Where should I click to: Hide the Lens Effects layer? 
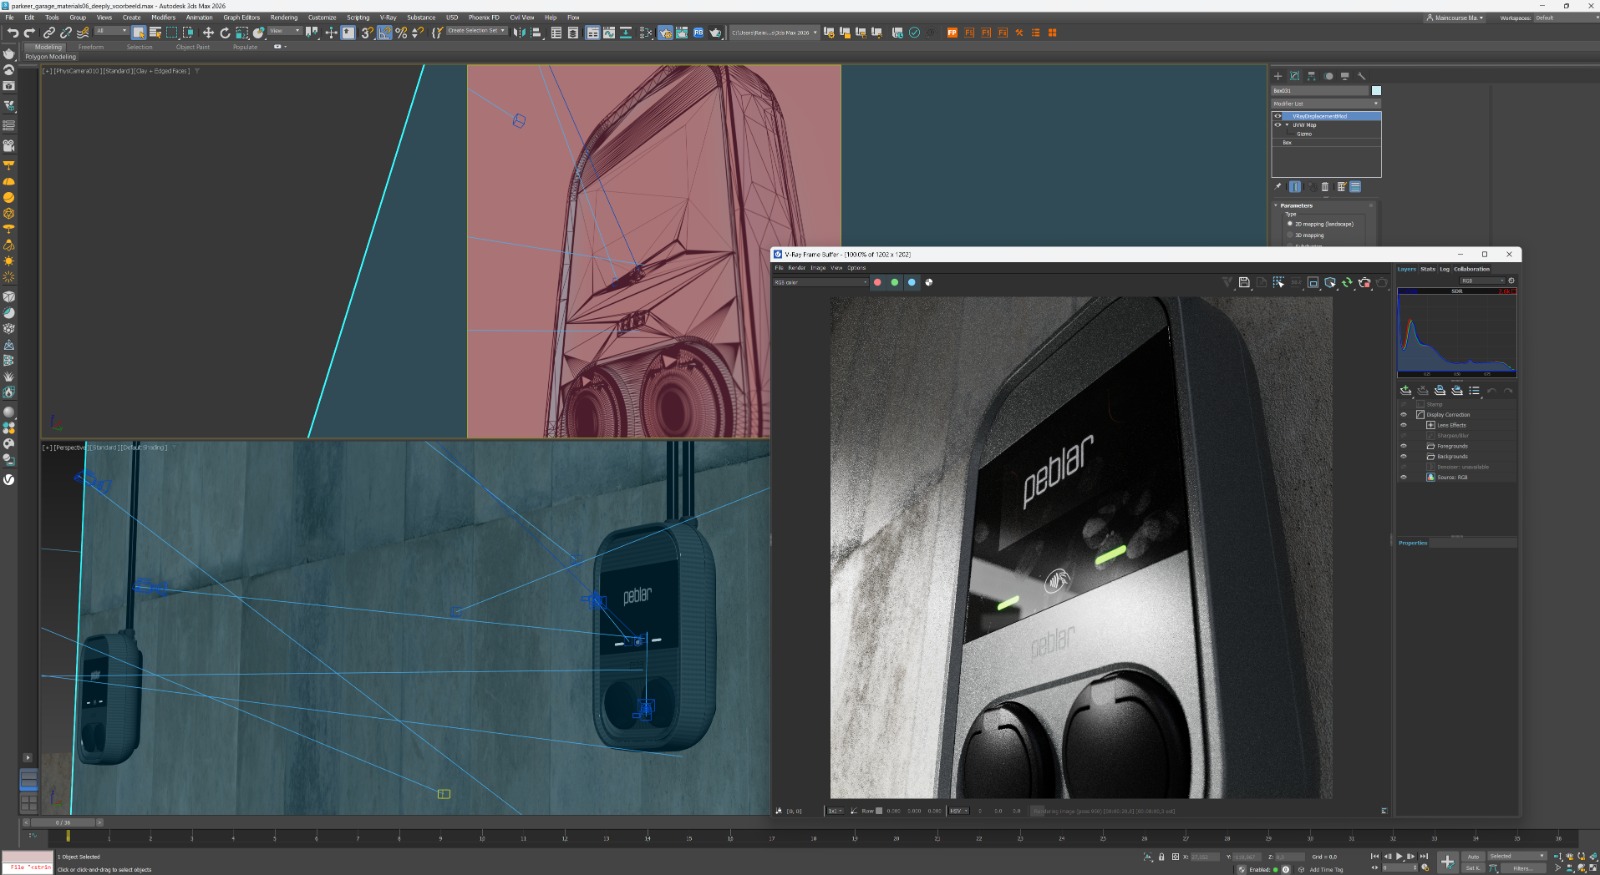[x=1403, y=425]
